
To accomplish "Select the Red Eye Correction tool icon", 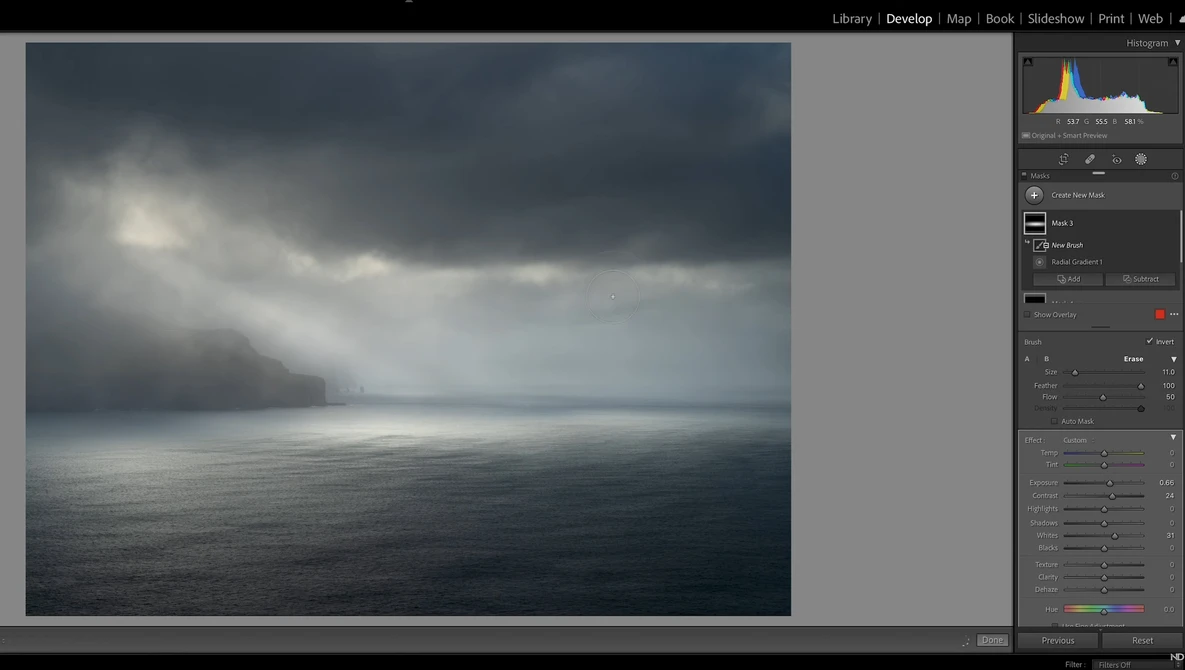I will [1116, 159].
